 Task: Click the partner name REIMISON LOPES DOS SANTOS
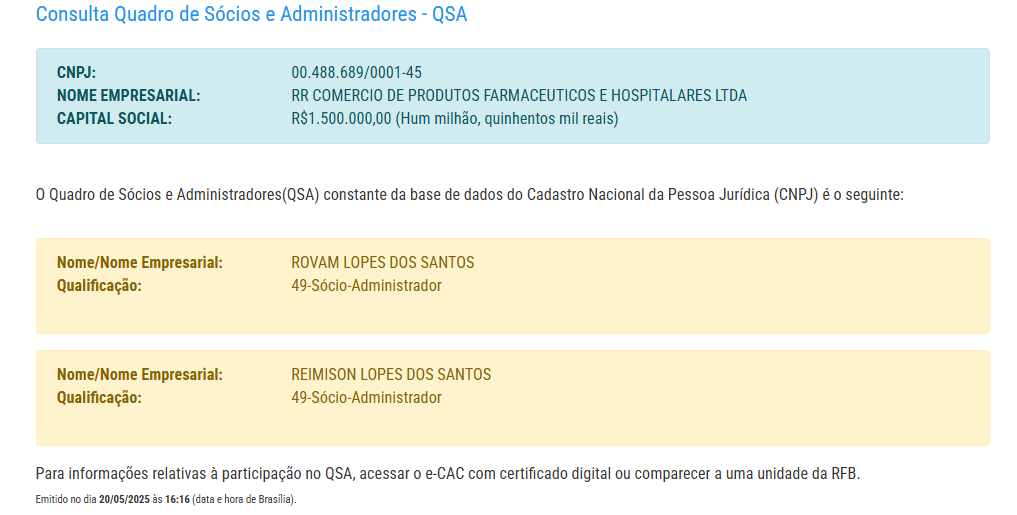click(391, 375)
